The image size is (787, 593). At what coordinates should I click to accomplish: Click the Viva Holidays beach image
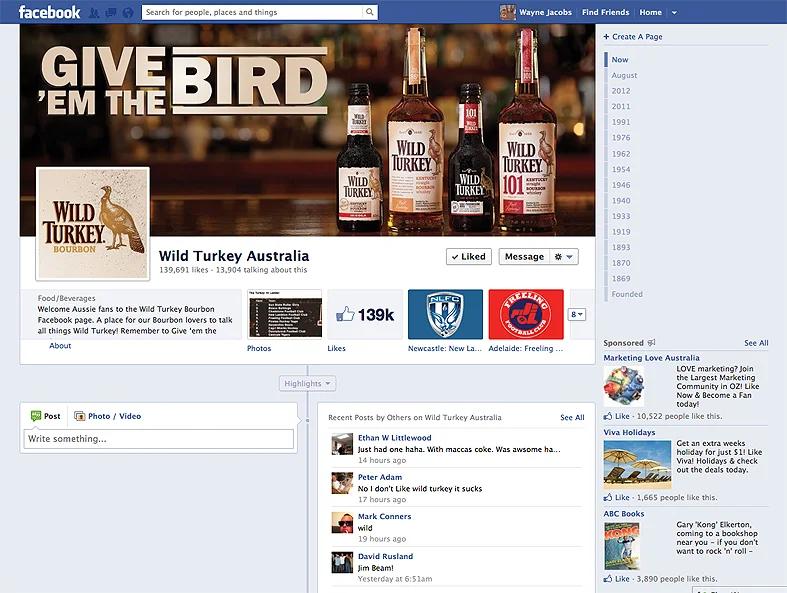pyautogui.click(x=637, y=464)
